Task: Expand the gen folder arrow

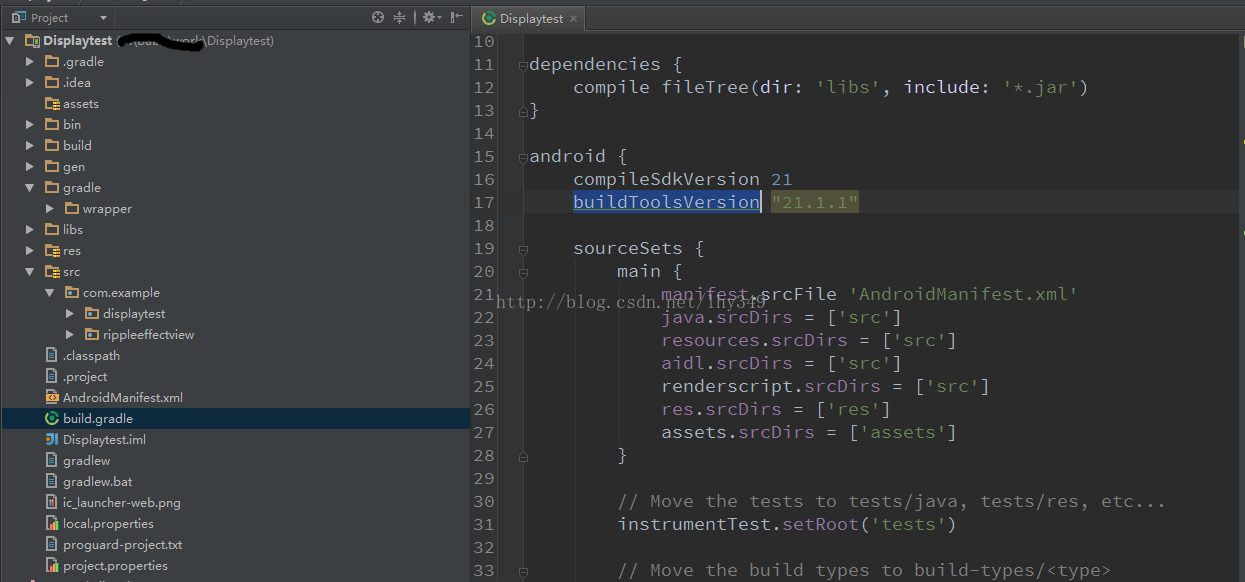Action: coord(30,167)
